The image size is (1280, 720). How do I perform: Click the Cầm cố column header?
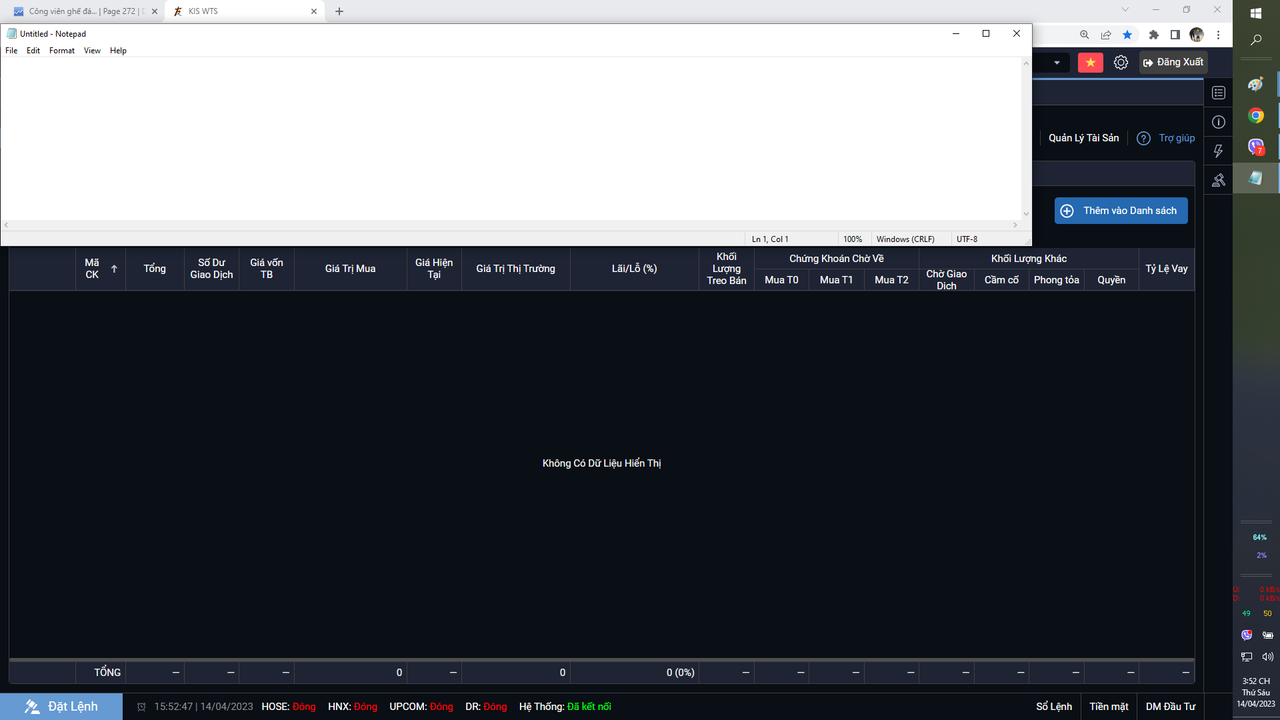pos(1002,280)
